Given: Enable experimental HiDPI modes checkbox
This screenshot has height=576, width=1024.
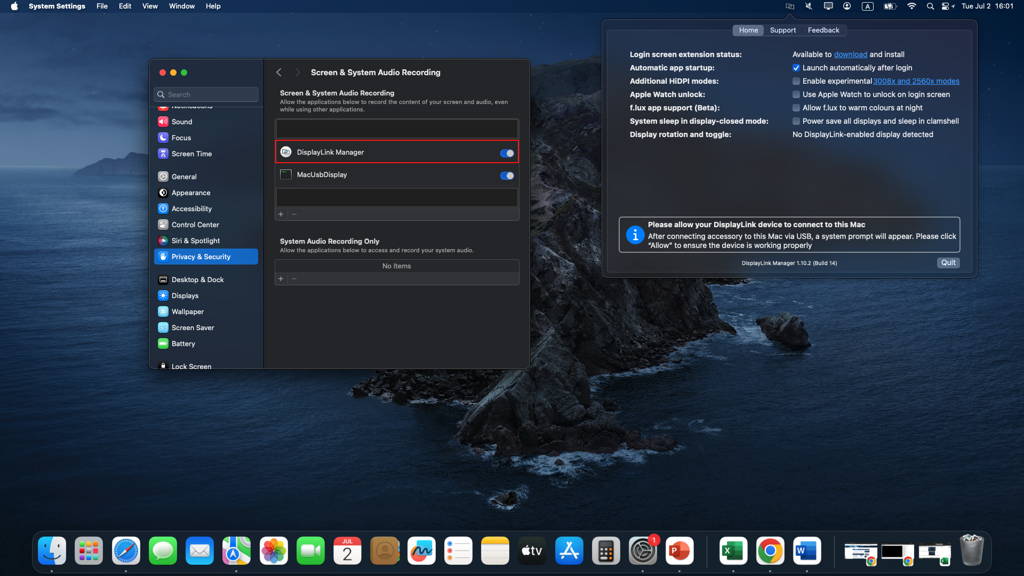Looking at the screenshot, I should (796, 81).
